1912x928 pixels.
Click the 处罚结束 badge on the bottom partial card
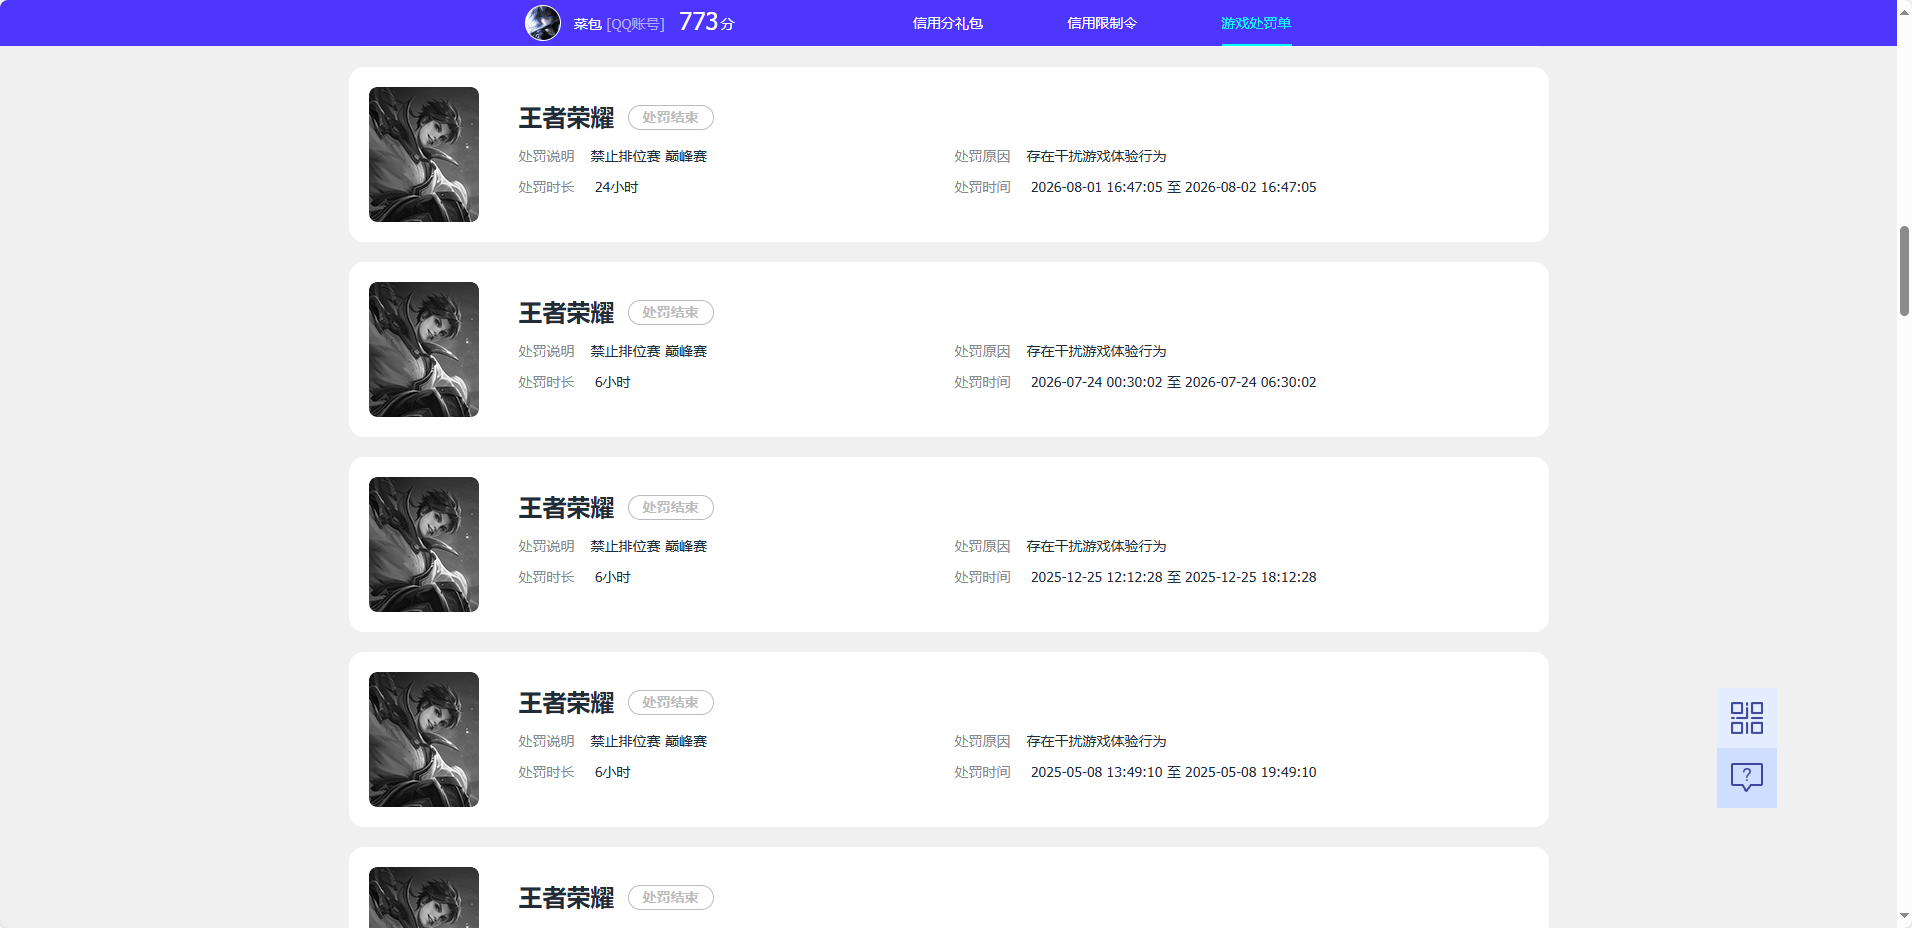click(671, 897)
